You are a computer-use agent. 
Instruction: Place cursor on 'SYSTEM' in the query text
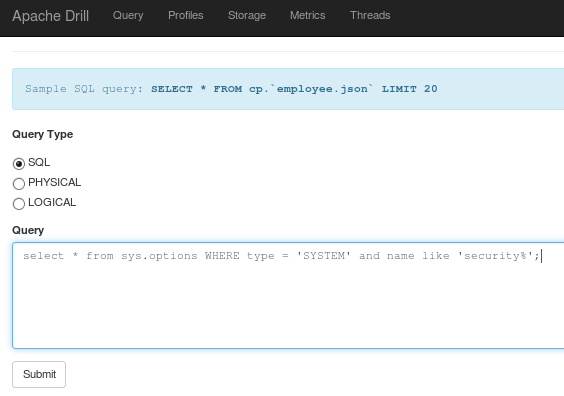(323, 256)
